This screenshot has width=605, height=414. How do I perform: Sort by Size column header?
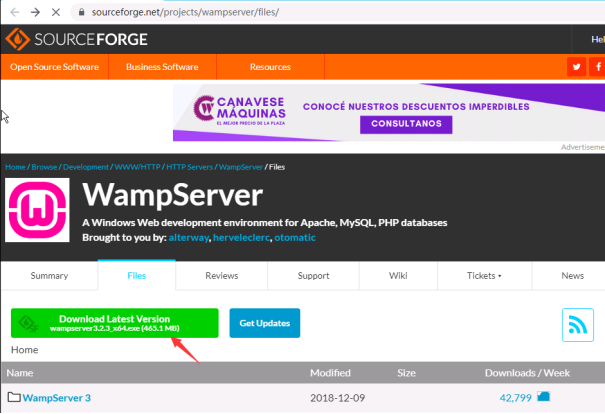coord(406,373)
